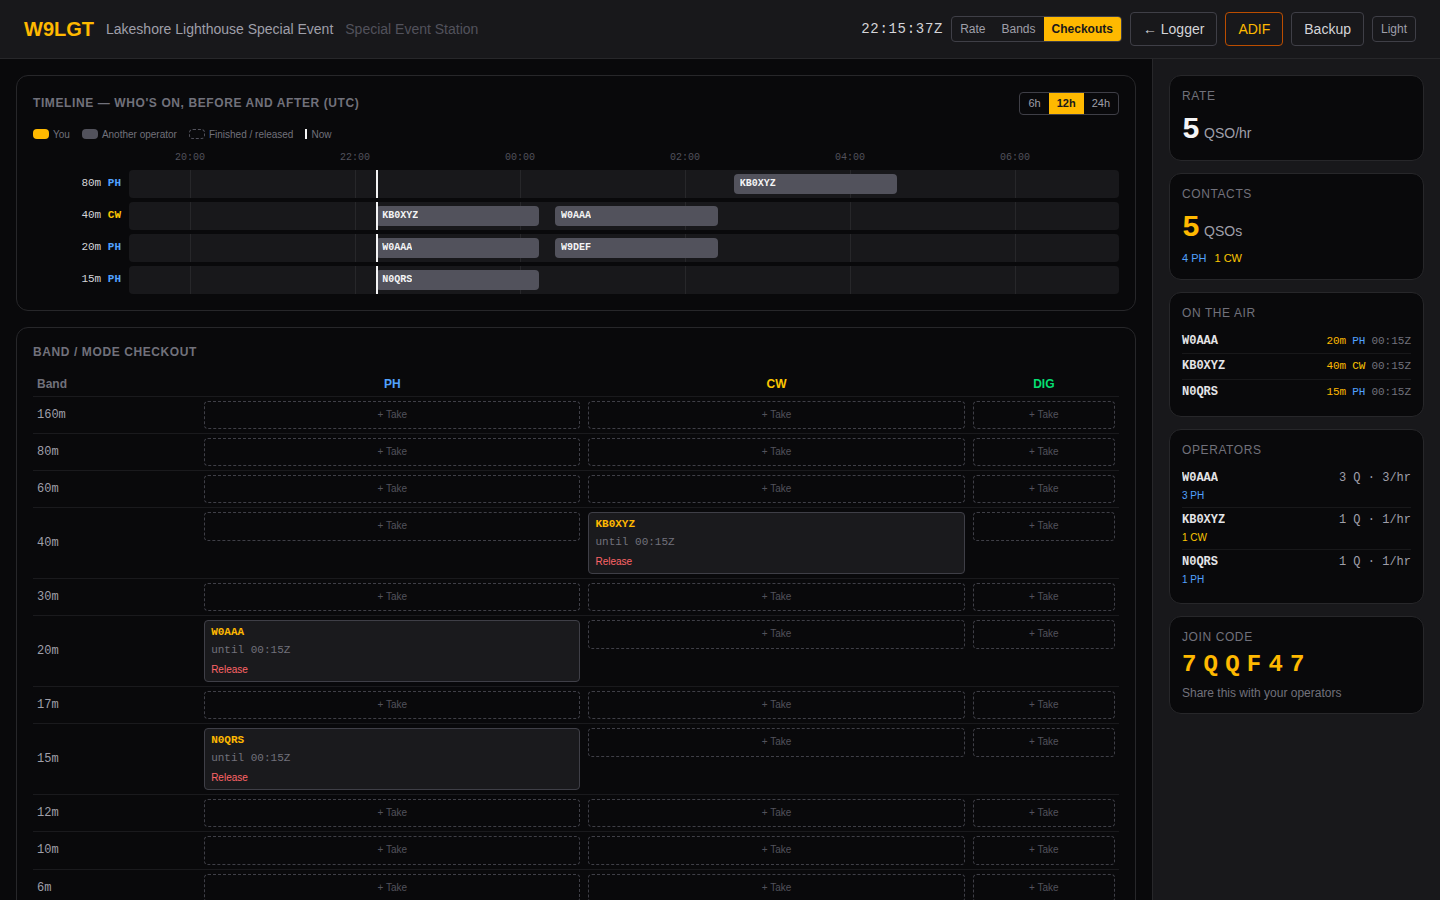The width and height of the screenshot is (1440, 900).
Task: Go back to the Logger
Action: (x=1174, y=29)
